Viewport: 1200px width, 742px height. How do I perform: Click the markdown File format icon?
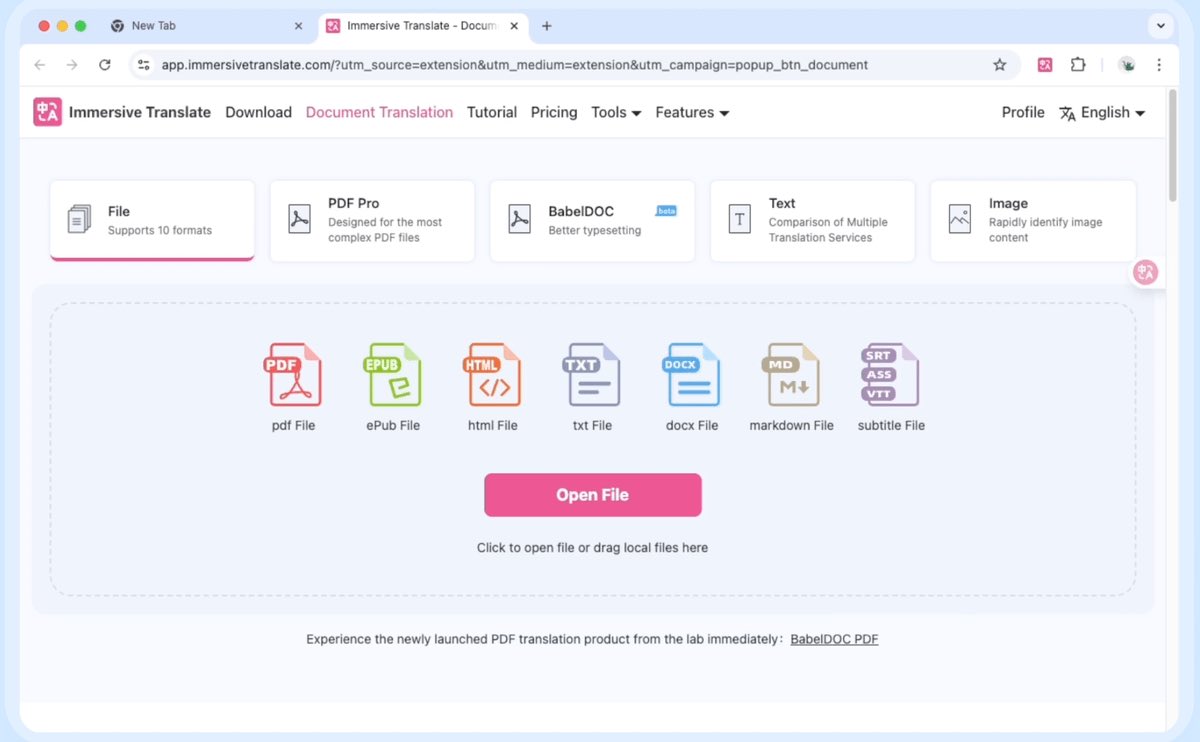[x=791, y=374]
